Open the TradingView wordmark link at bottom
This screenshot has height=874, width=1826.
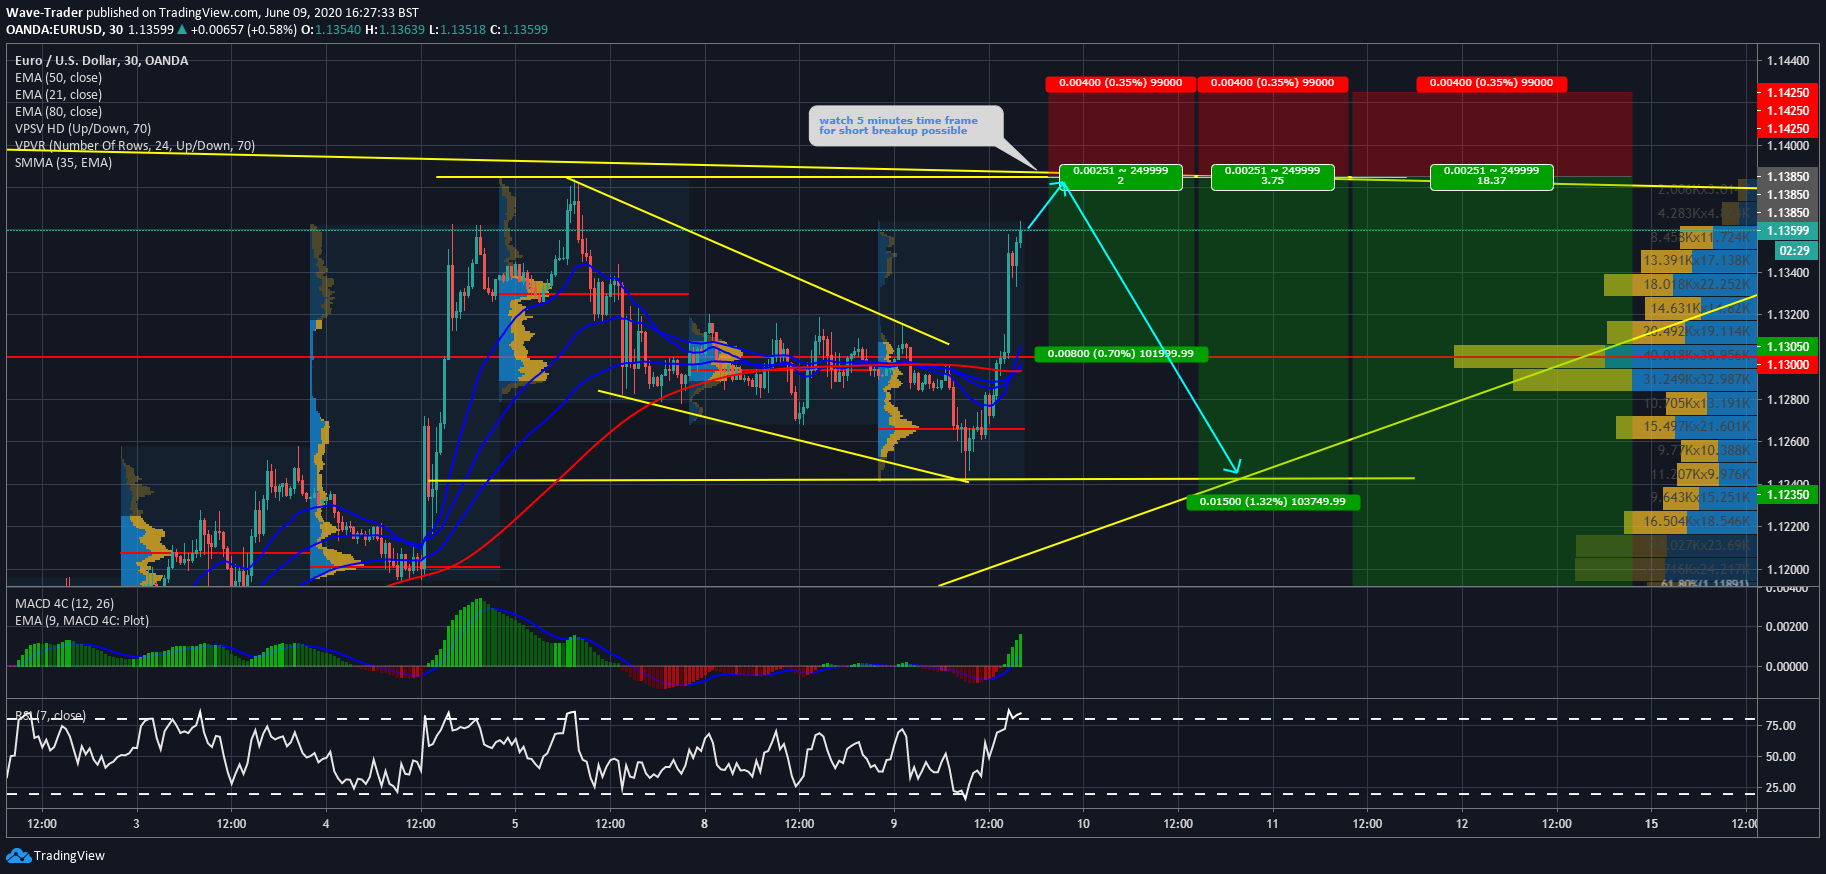(x=69, y=856)
